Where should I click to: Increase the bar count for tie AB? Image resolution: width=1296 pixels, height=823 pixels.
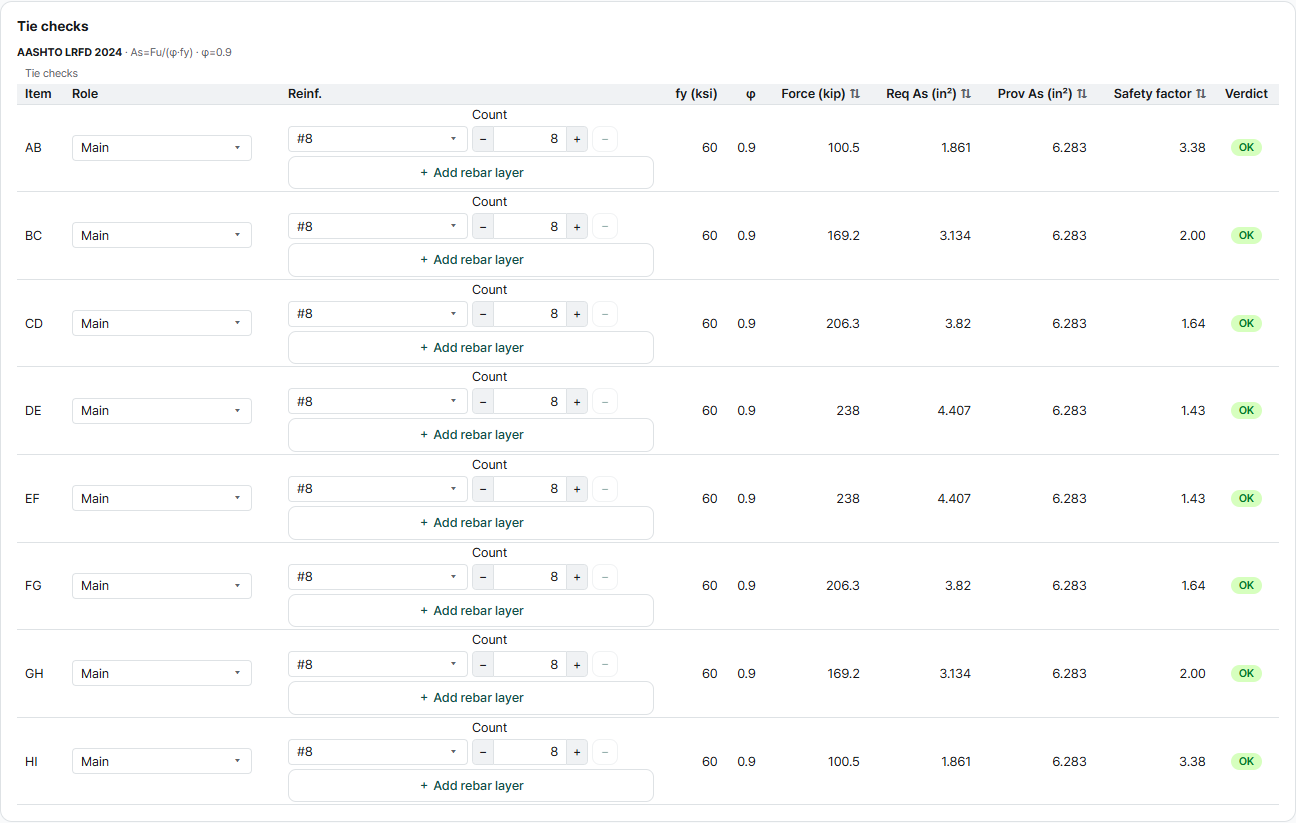tap(576, 139)
